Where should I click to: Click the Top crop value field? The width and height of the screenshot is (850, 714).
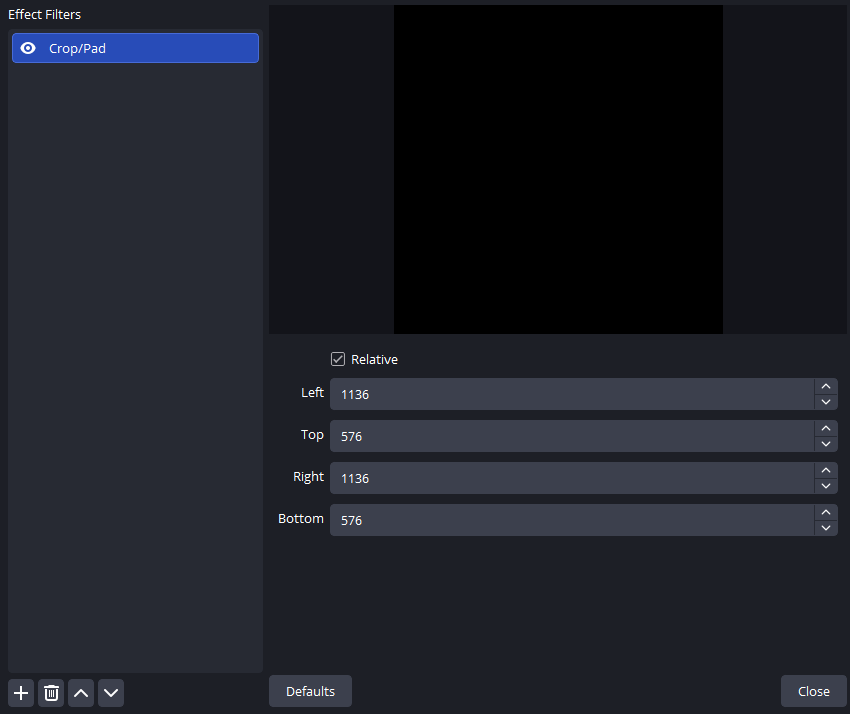click(572, 436)
